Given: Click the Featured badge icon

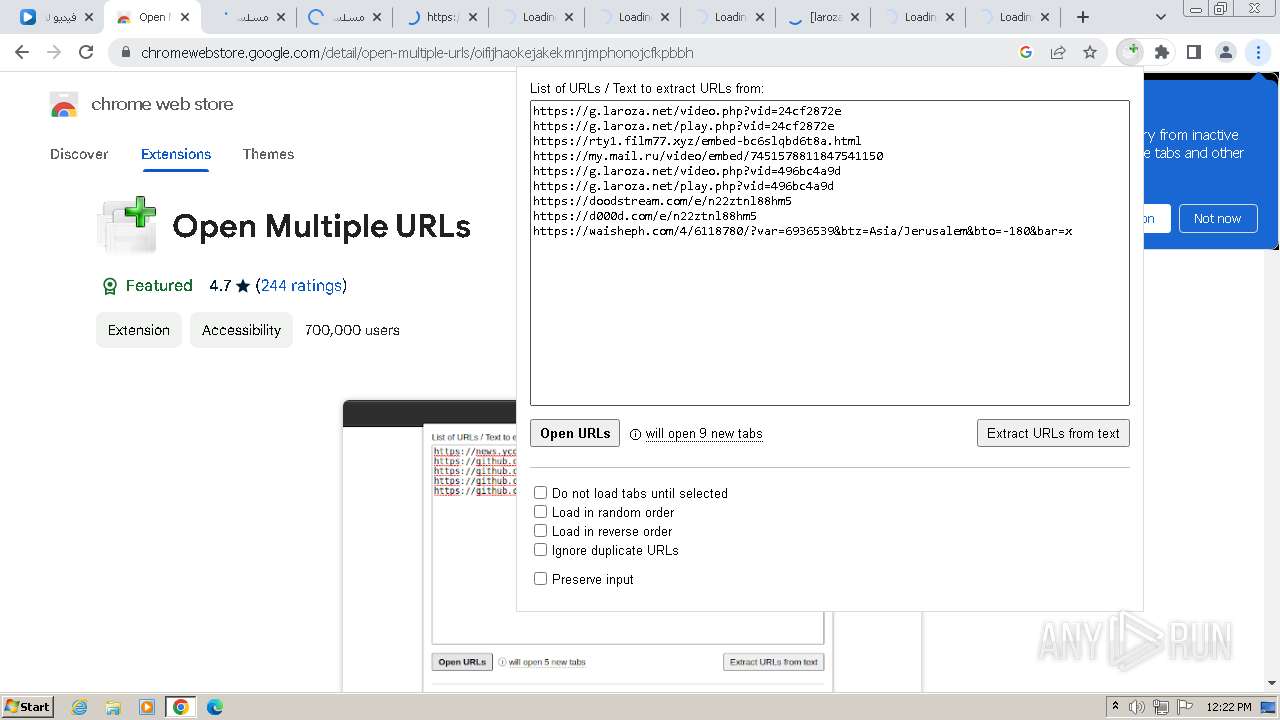Looking at the screenshot, I should 110,286.
